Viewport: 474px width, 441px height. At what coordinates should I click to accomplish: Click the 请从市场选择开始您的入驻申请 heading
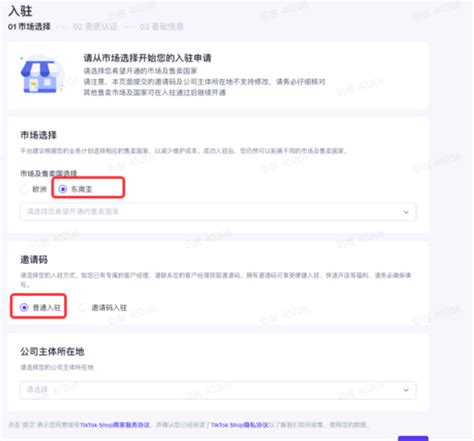147,58
